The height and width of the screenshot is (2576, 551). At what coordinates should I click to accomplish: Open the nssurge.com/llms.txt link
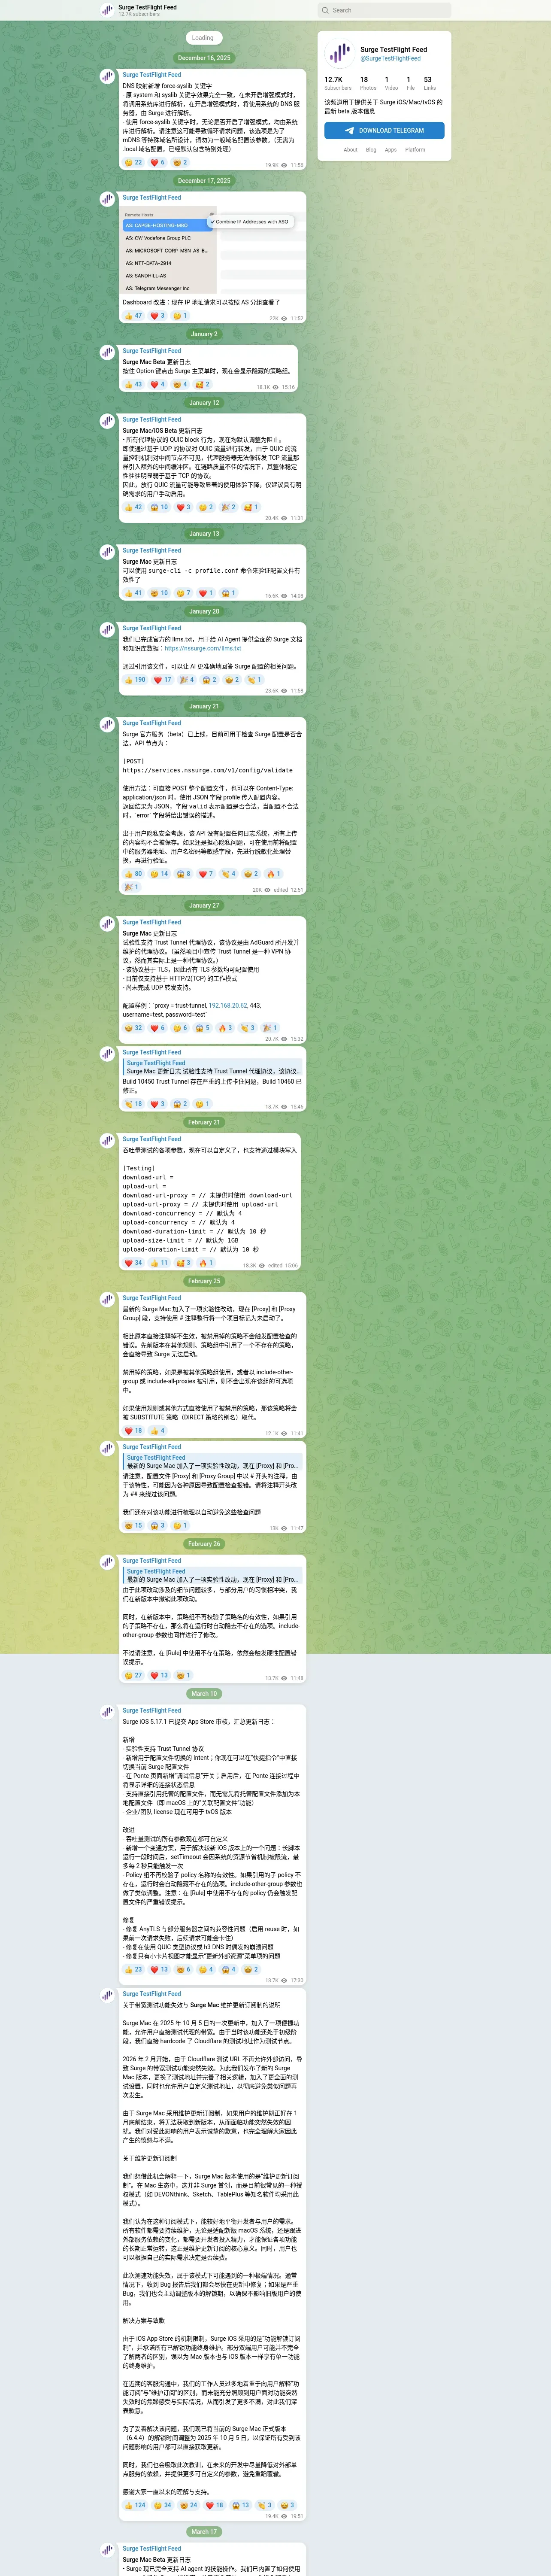[x=203, y=648]
